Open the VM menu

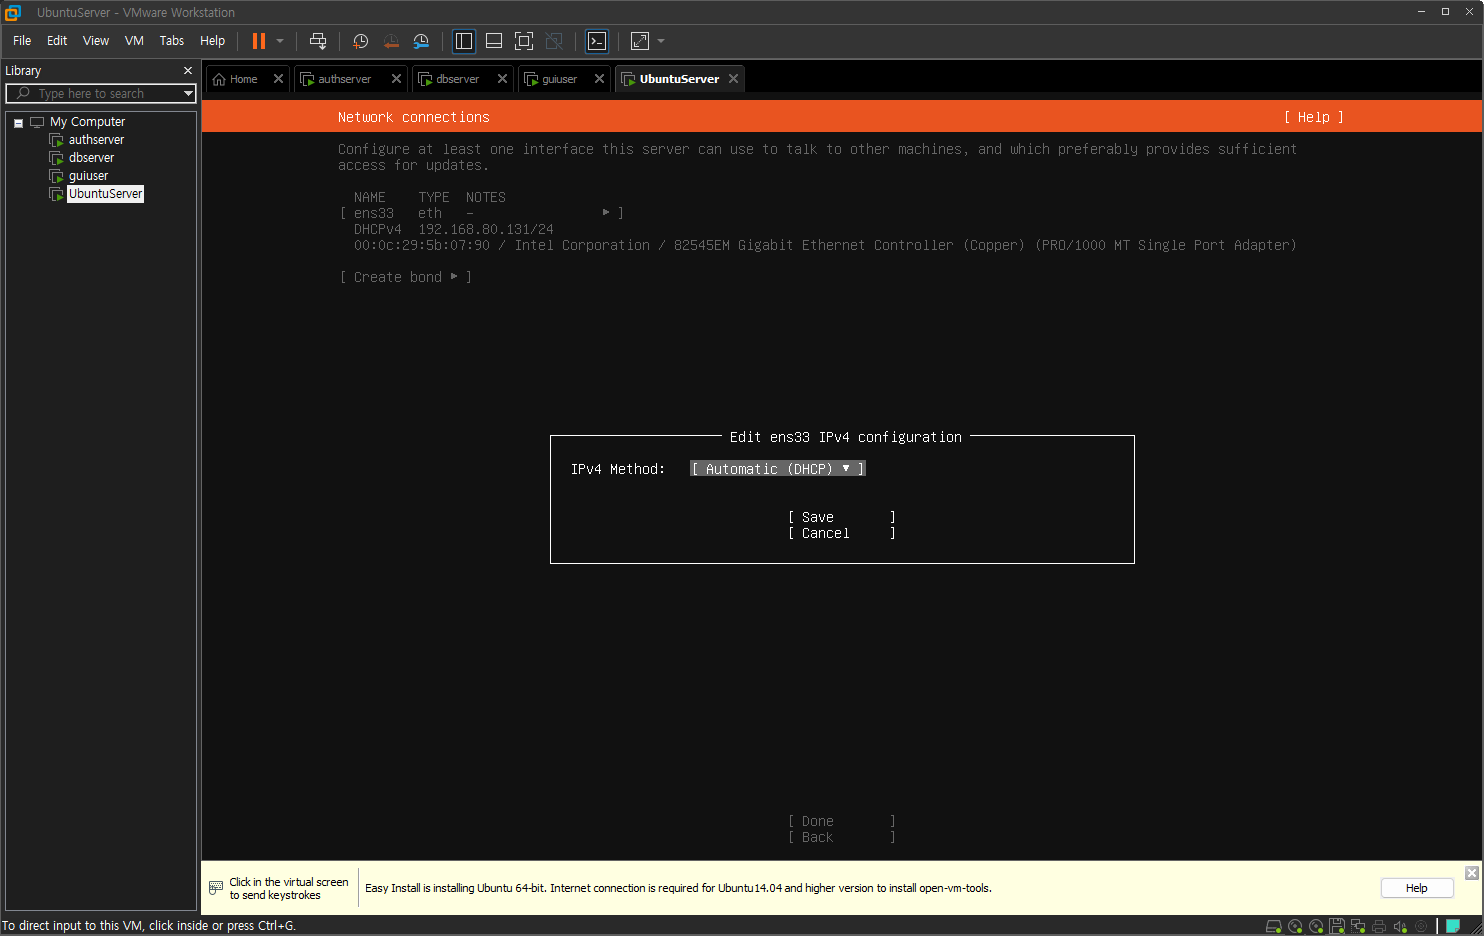134,41
